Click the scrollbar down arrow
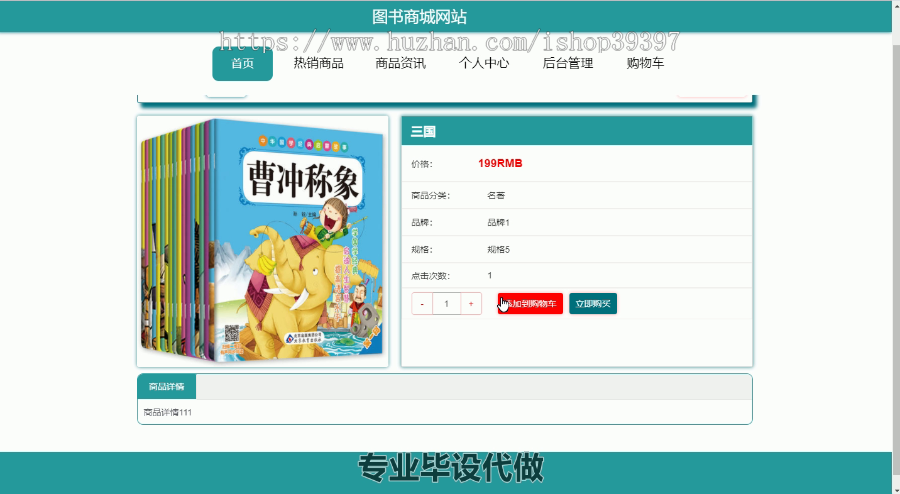This screenshot has width=900, height=494. click(x=895, y=490)
